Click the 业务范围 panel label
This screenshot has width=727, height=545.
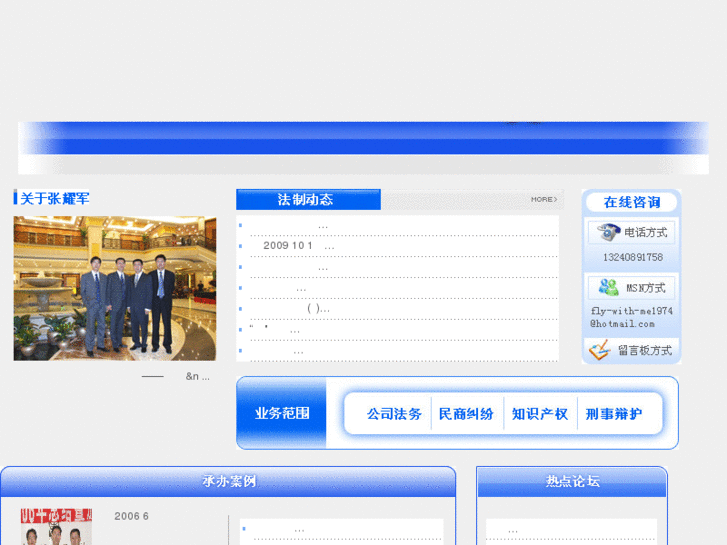pos(281,413)
